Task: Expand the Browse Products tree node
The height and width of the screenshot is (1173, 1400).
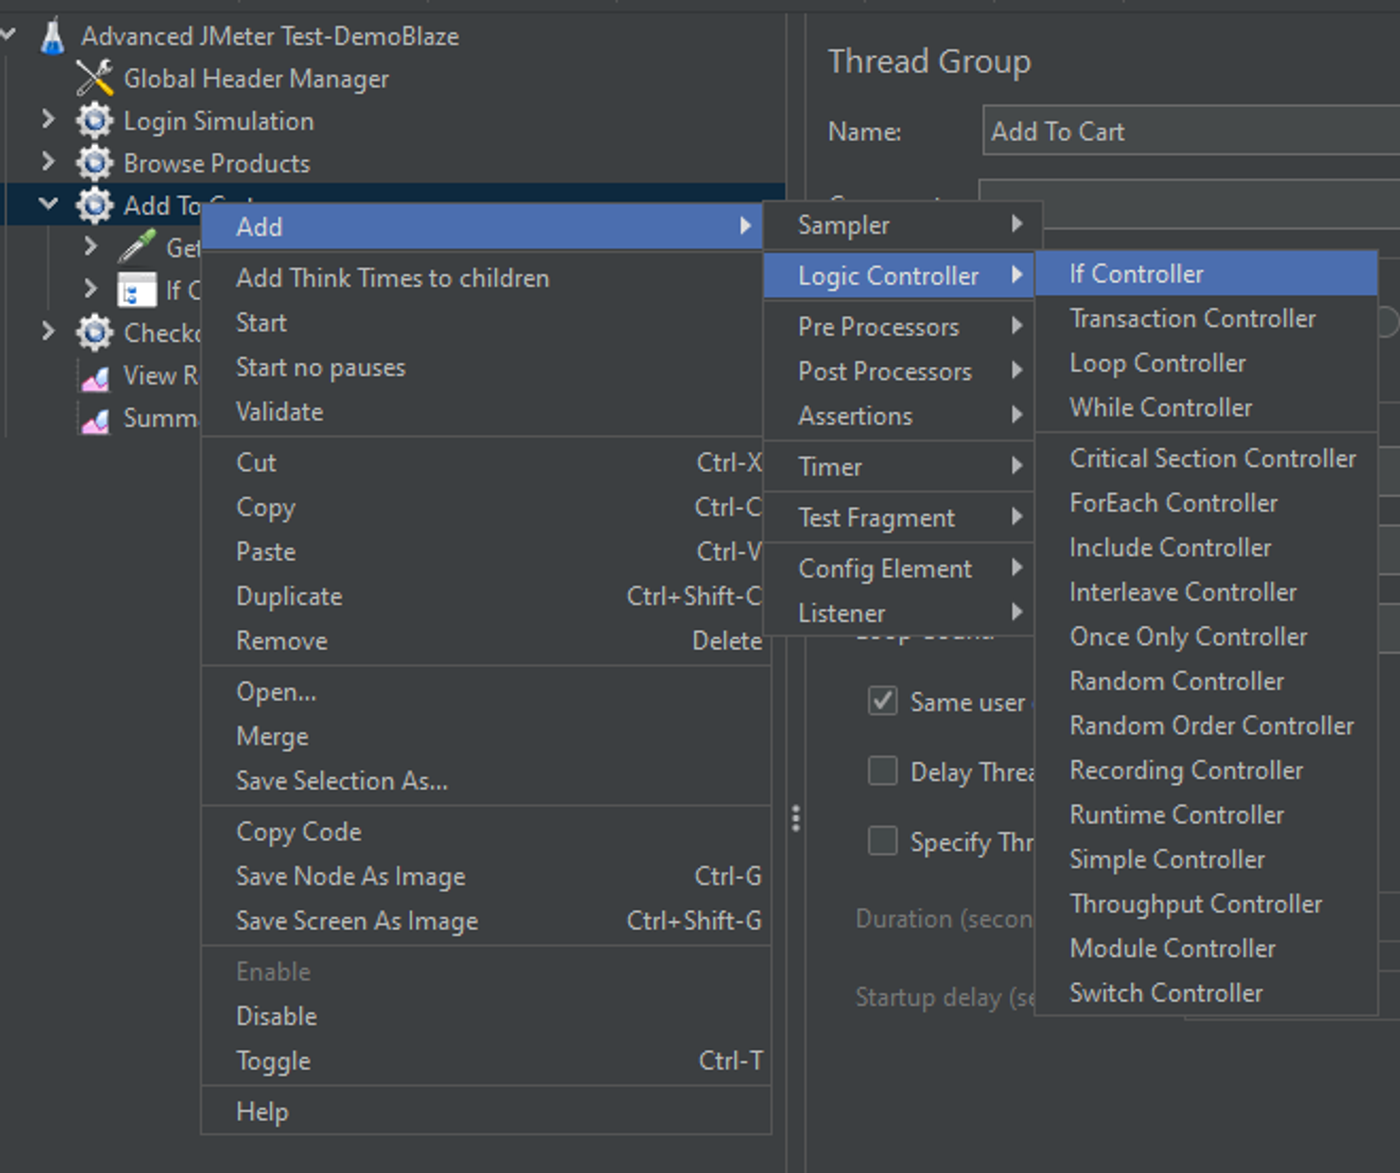Action: coord(48,162)
